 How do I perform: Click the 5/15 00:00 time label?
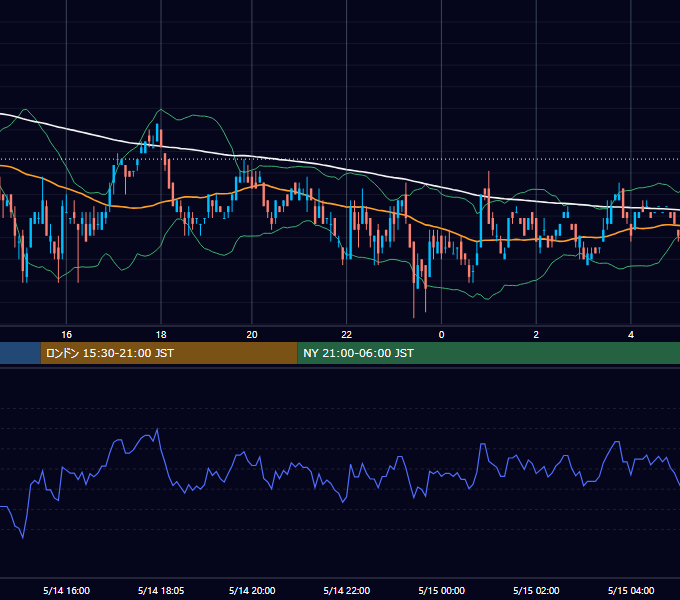click(x=441, y=590)
